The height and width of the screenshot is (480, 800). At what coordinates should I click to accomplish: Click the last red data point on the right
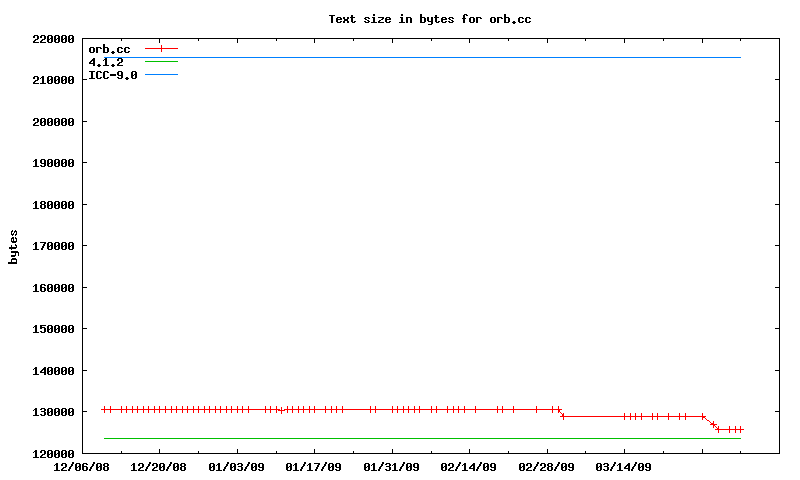741,429
